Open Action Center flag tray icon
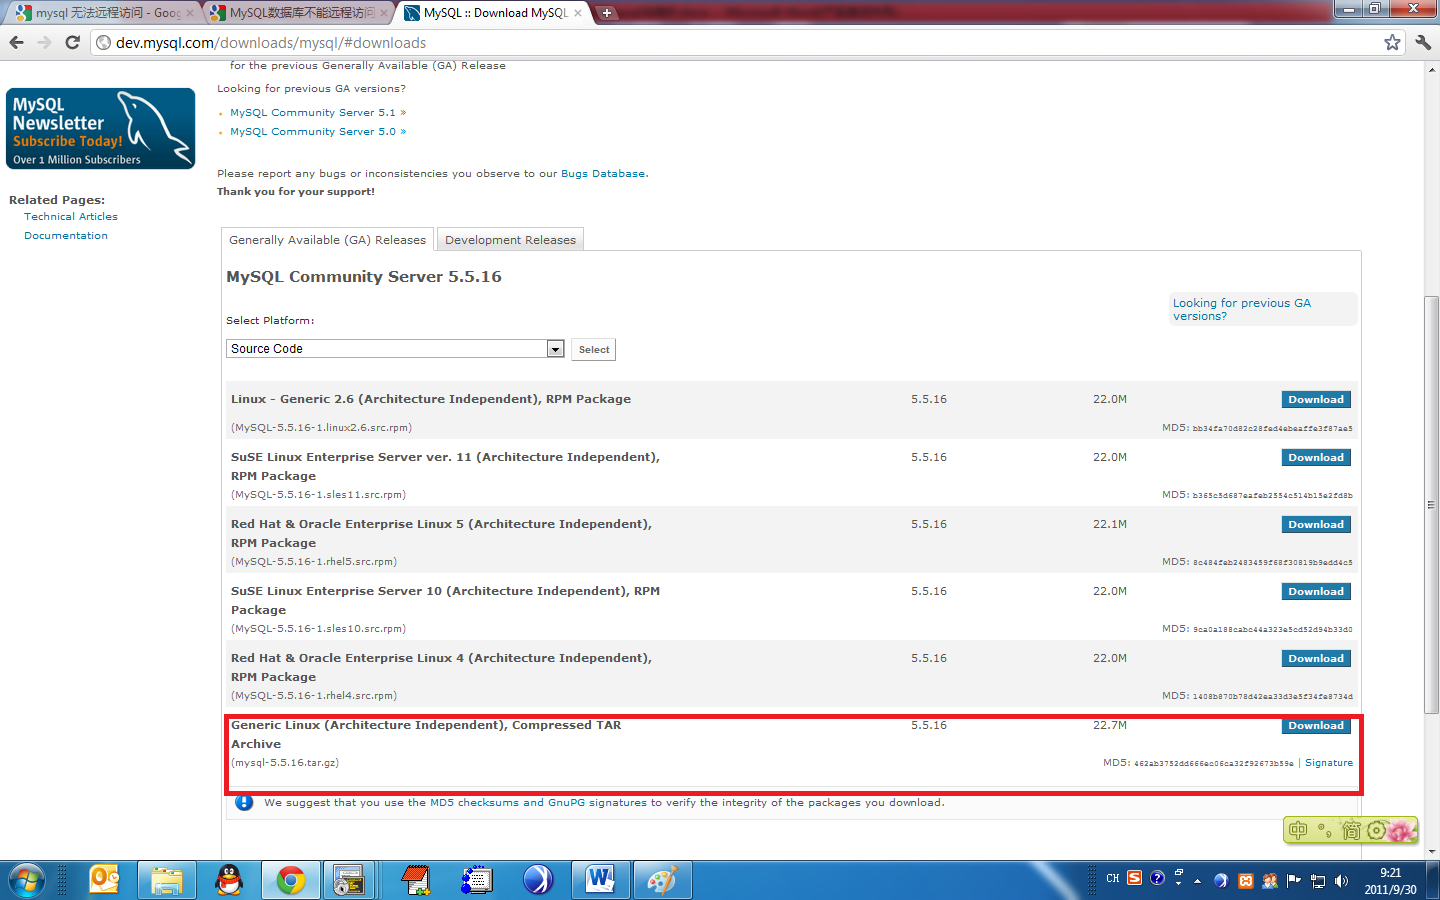Image resolution: width=1440 pixels, height=900 pixels. pos(1294,881)
